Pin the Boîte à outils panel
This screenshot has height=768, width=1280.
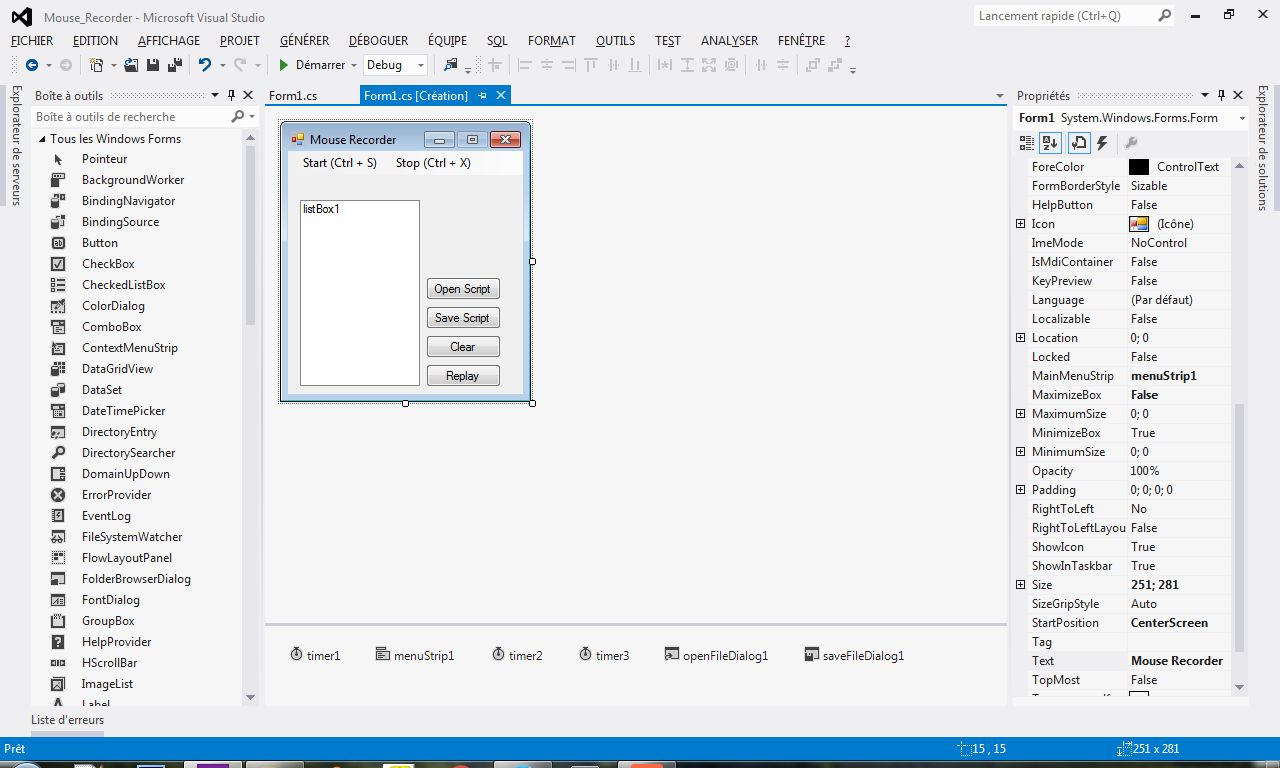click(231, 95)
